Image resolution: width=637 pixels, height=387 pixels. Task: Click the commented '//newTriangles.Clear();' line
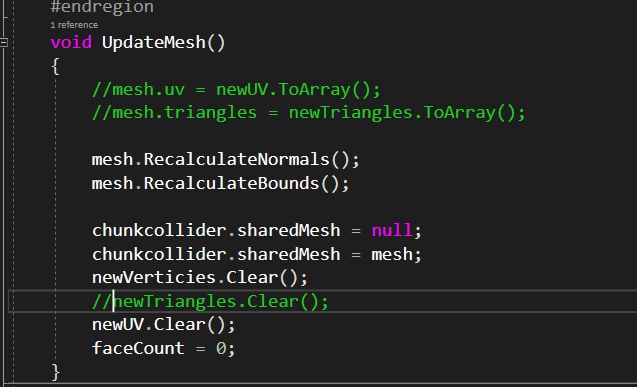click(x=210, y=302)
